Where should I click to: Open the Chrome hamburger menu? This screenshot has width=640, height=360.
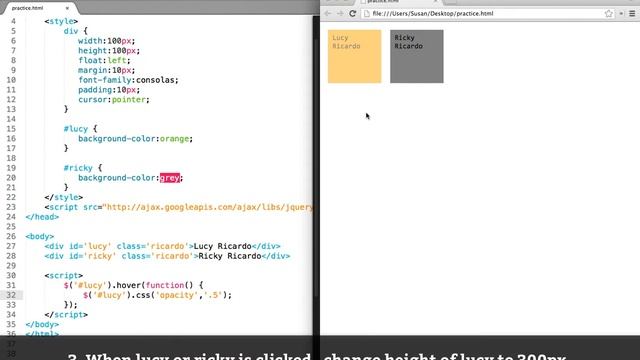point(632,13)
